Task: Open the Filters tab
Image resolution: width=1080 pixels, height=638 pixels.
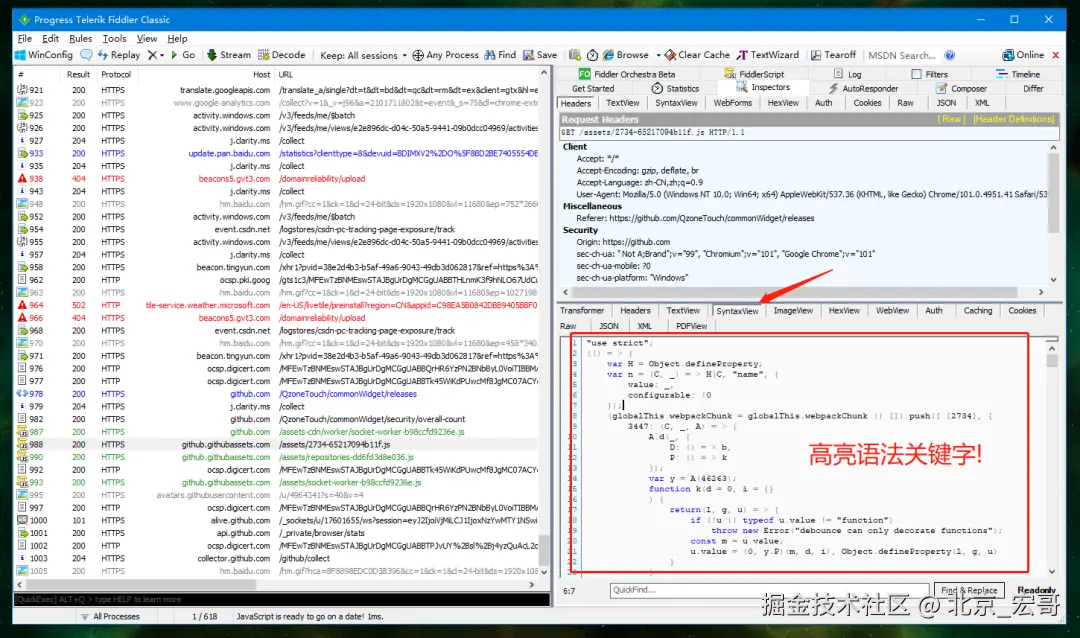Action: coord(930,74)
